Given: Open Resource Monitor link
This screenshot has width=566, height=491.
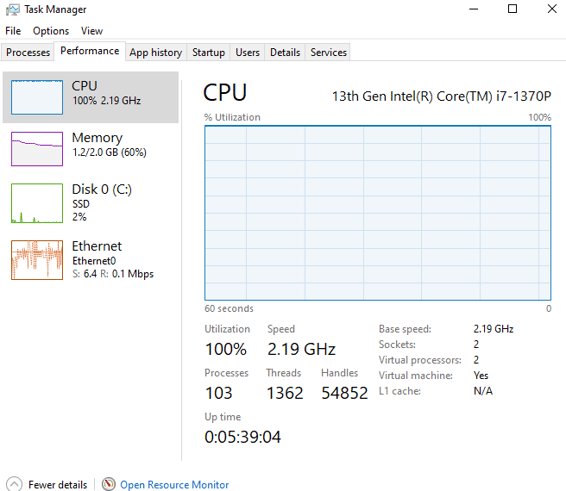Looking at the screenshot, I should point(174,485).
